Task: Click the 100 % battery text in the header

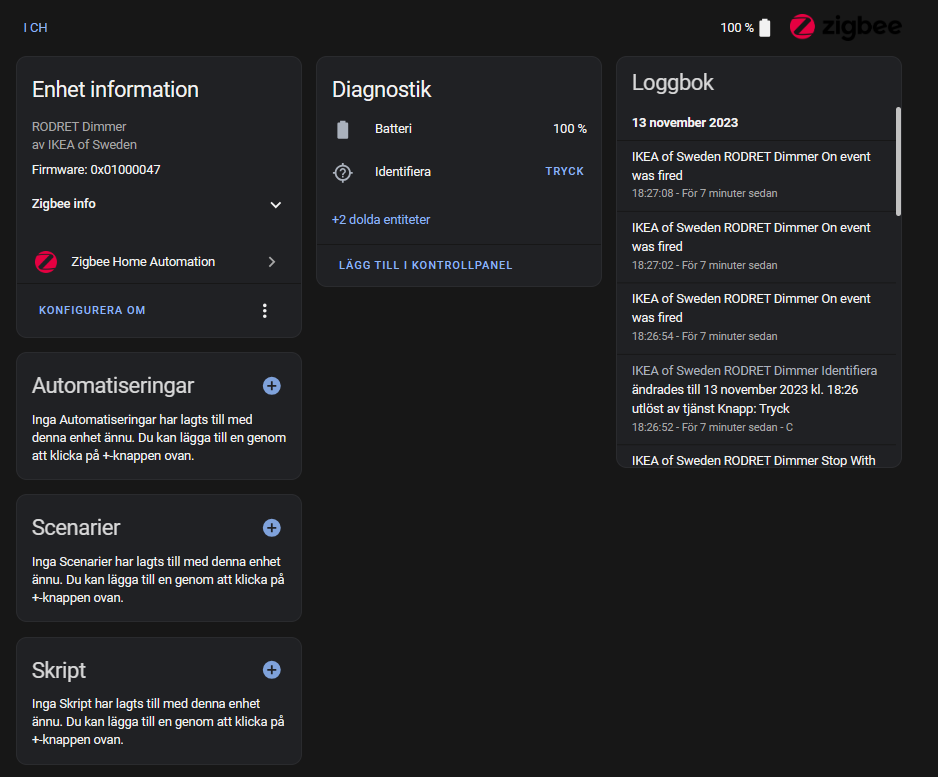Action: (737, 28)
